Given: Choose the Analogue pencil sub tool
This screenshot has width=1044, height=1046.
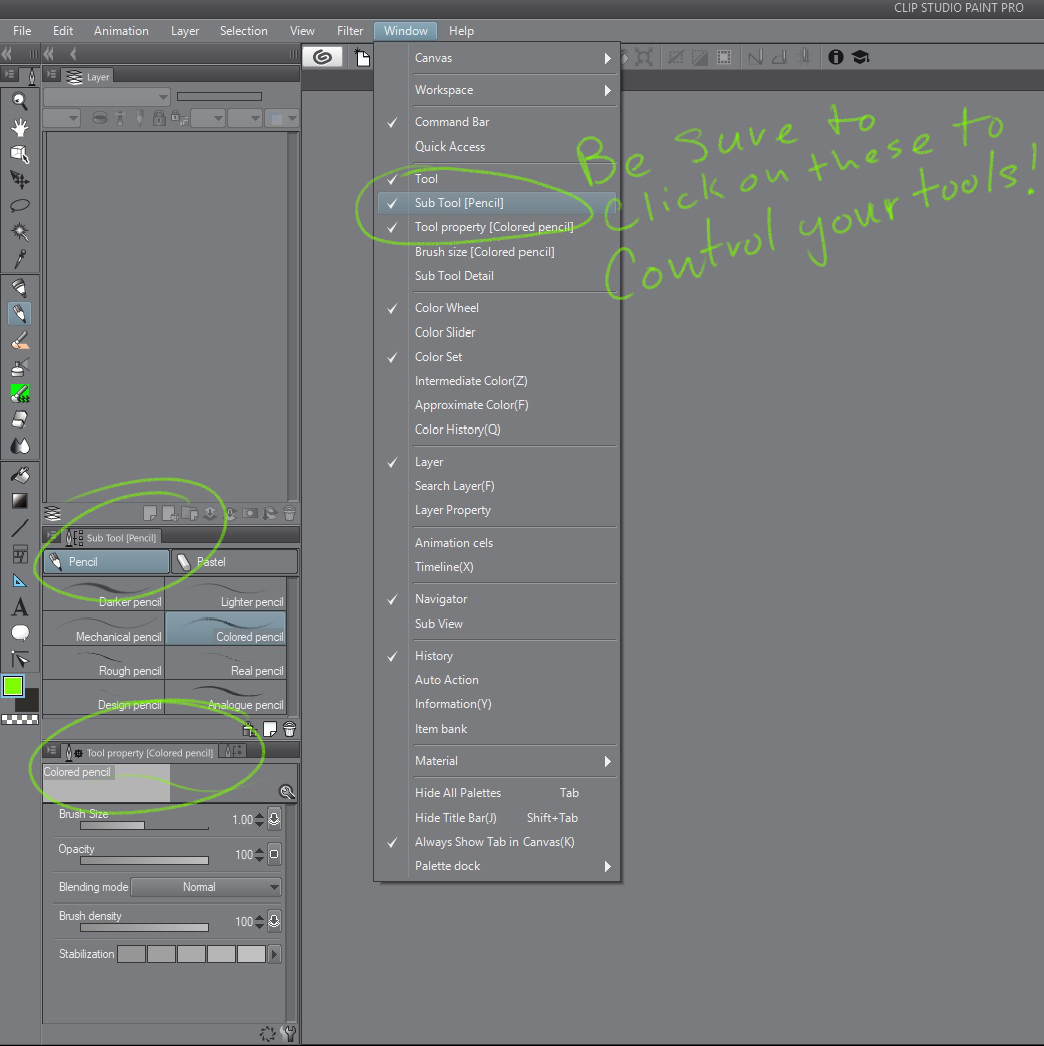Looking at the screenshot, I should (x=225, y=697).
